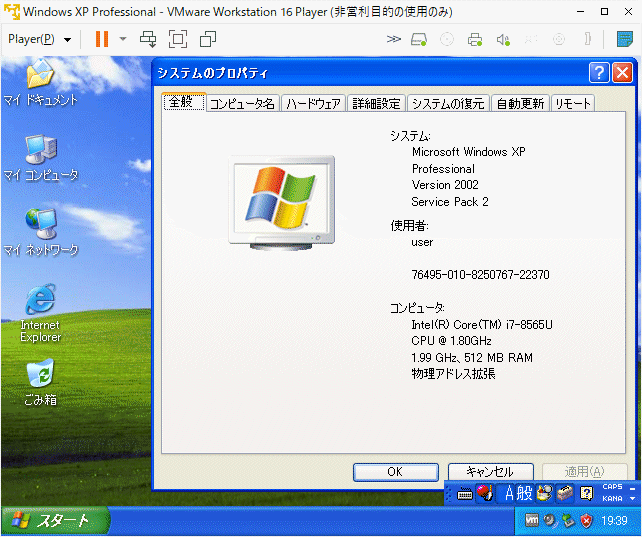Open the Player(P) menu
Image resolution: width=642 pixels, height=537 pixels.
[40, 39]
